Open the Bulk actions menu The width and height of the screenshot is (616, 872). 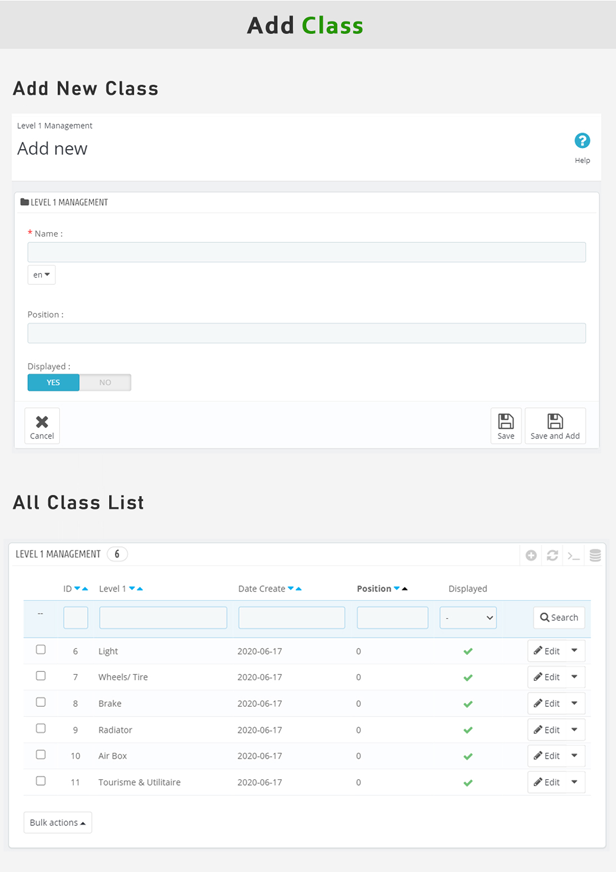[58, 822]
